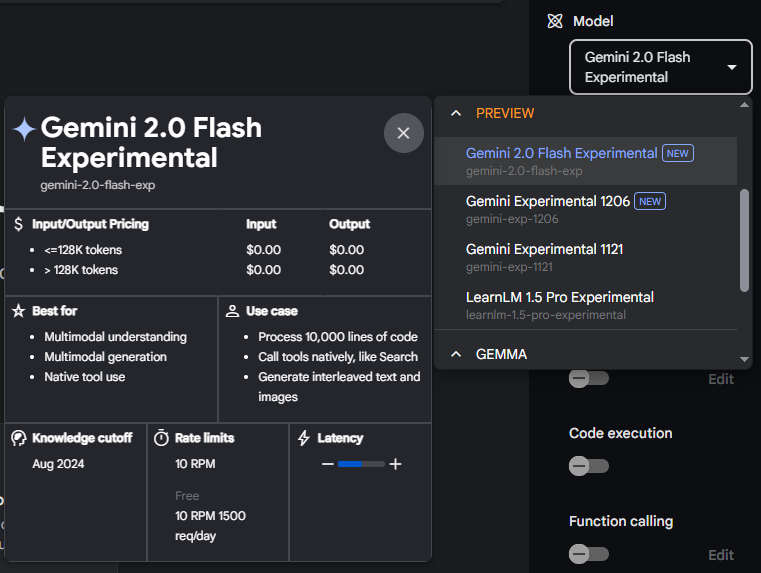Click the Code execution label
This screenshot has width=761, height=573.
(x=621, y=433)
